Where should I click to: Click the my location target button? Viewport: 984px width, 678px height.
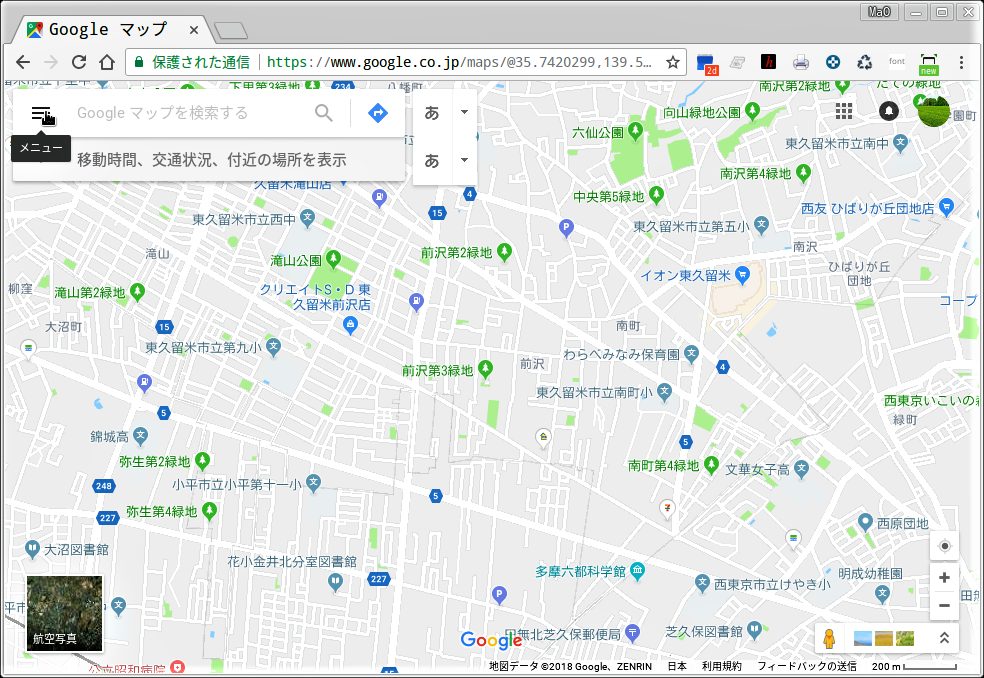944,546
